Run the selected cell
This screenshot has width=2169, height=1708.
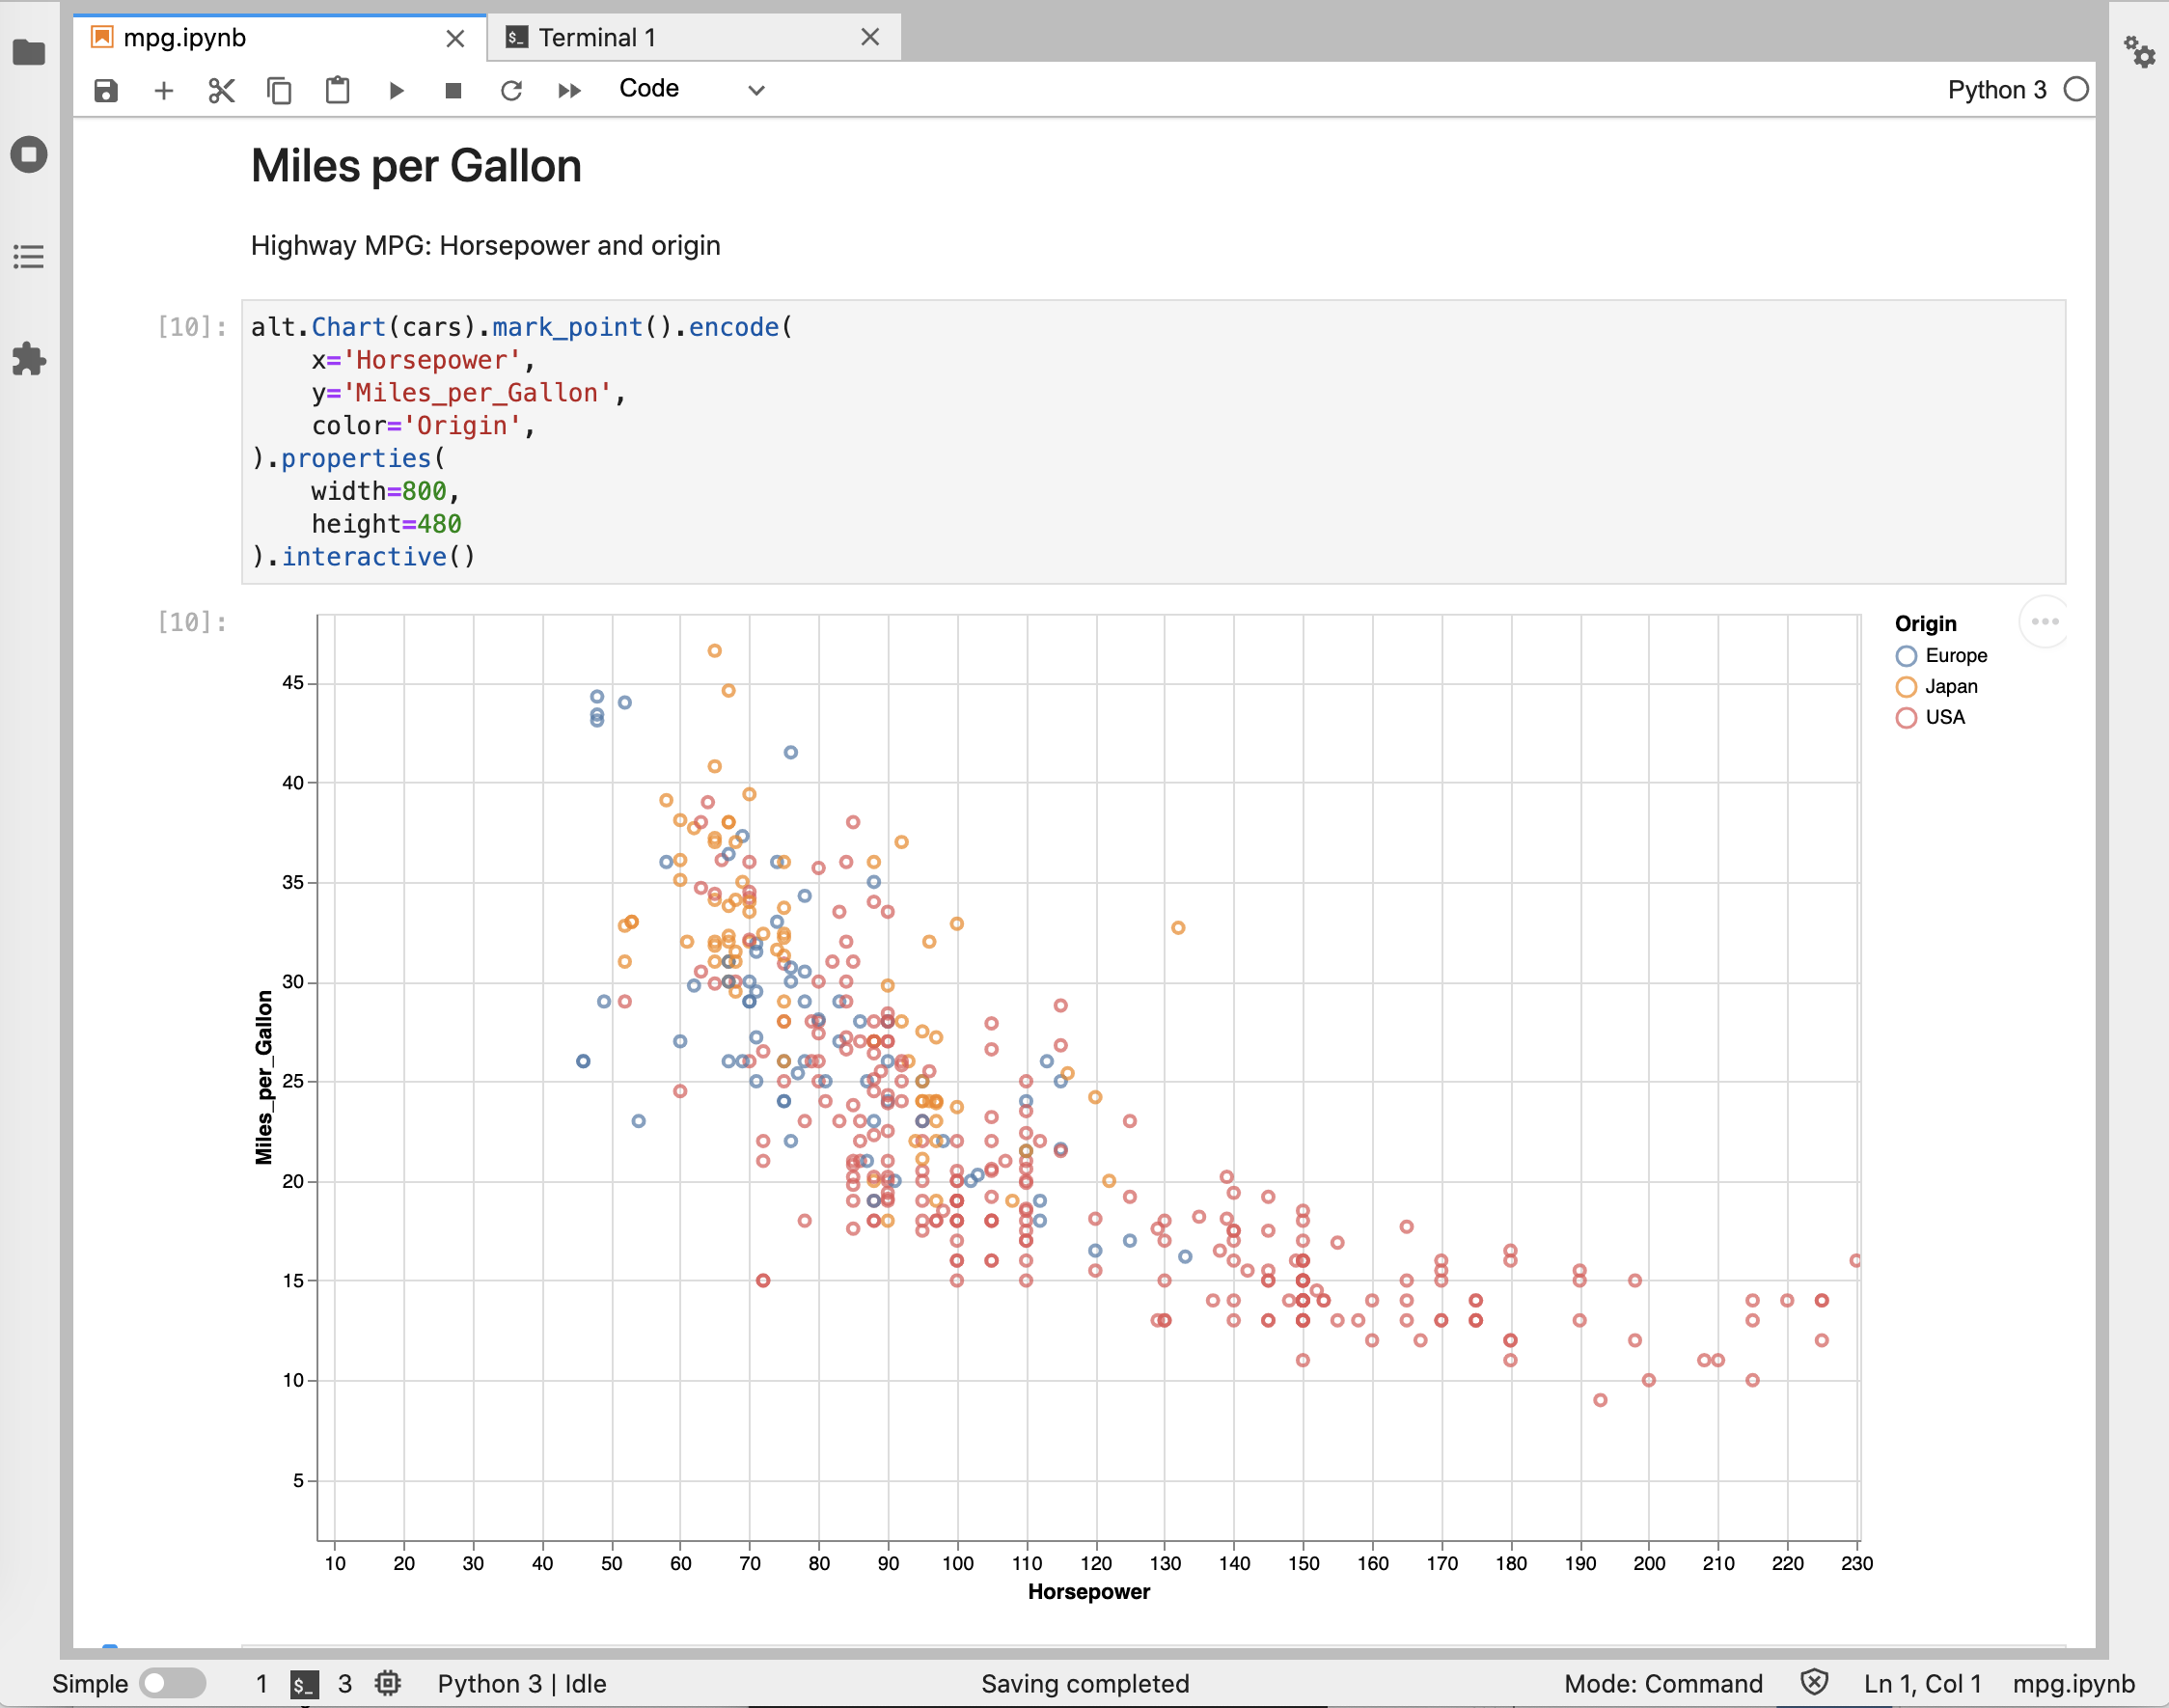(x=396, y=91)
